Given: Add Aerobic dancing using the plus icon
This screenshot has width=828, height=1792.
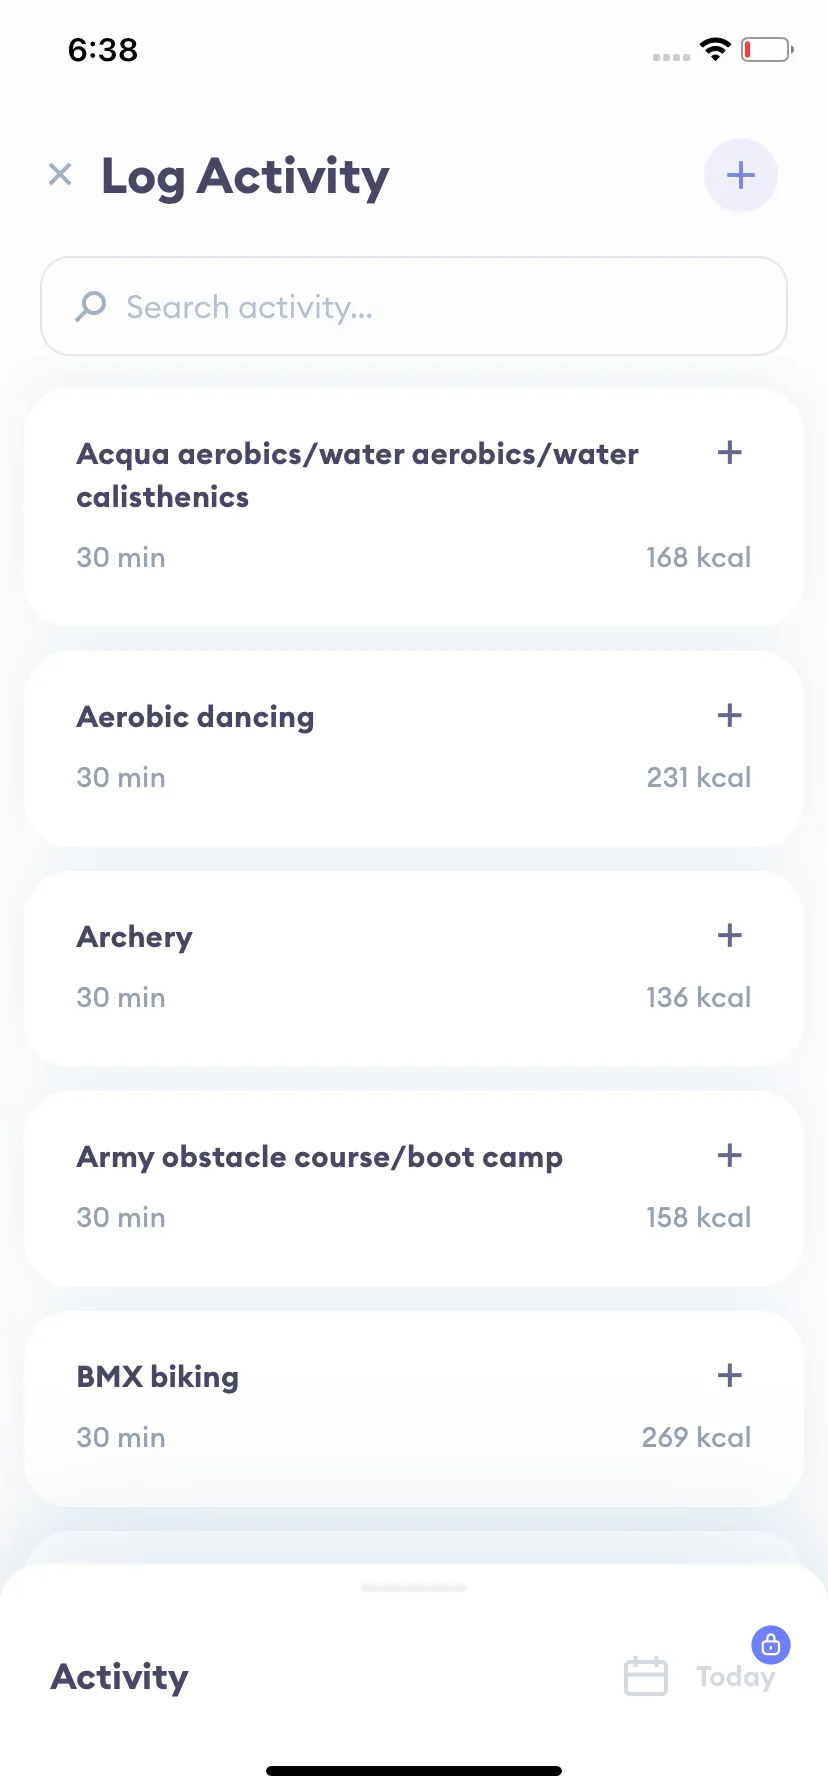Looking at the screenshot, I should click(730, 715).
